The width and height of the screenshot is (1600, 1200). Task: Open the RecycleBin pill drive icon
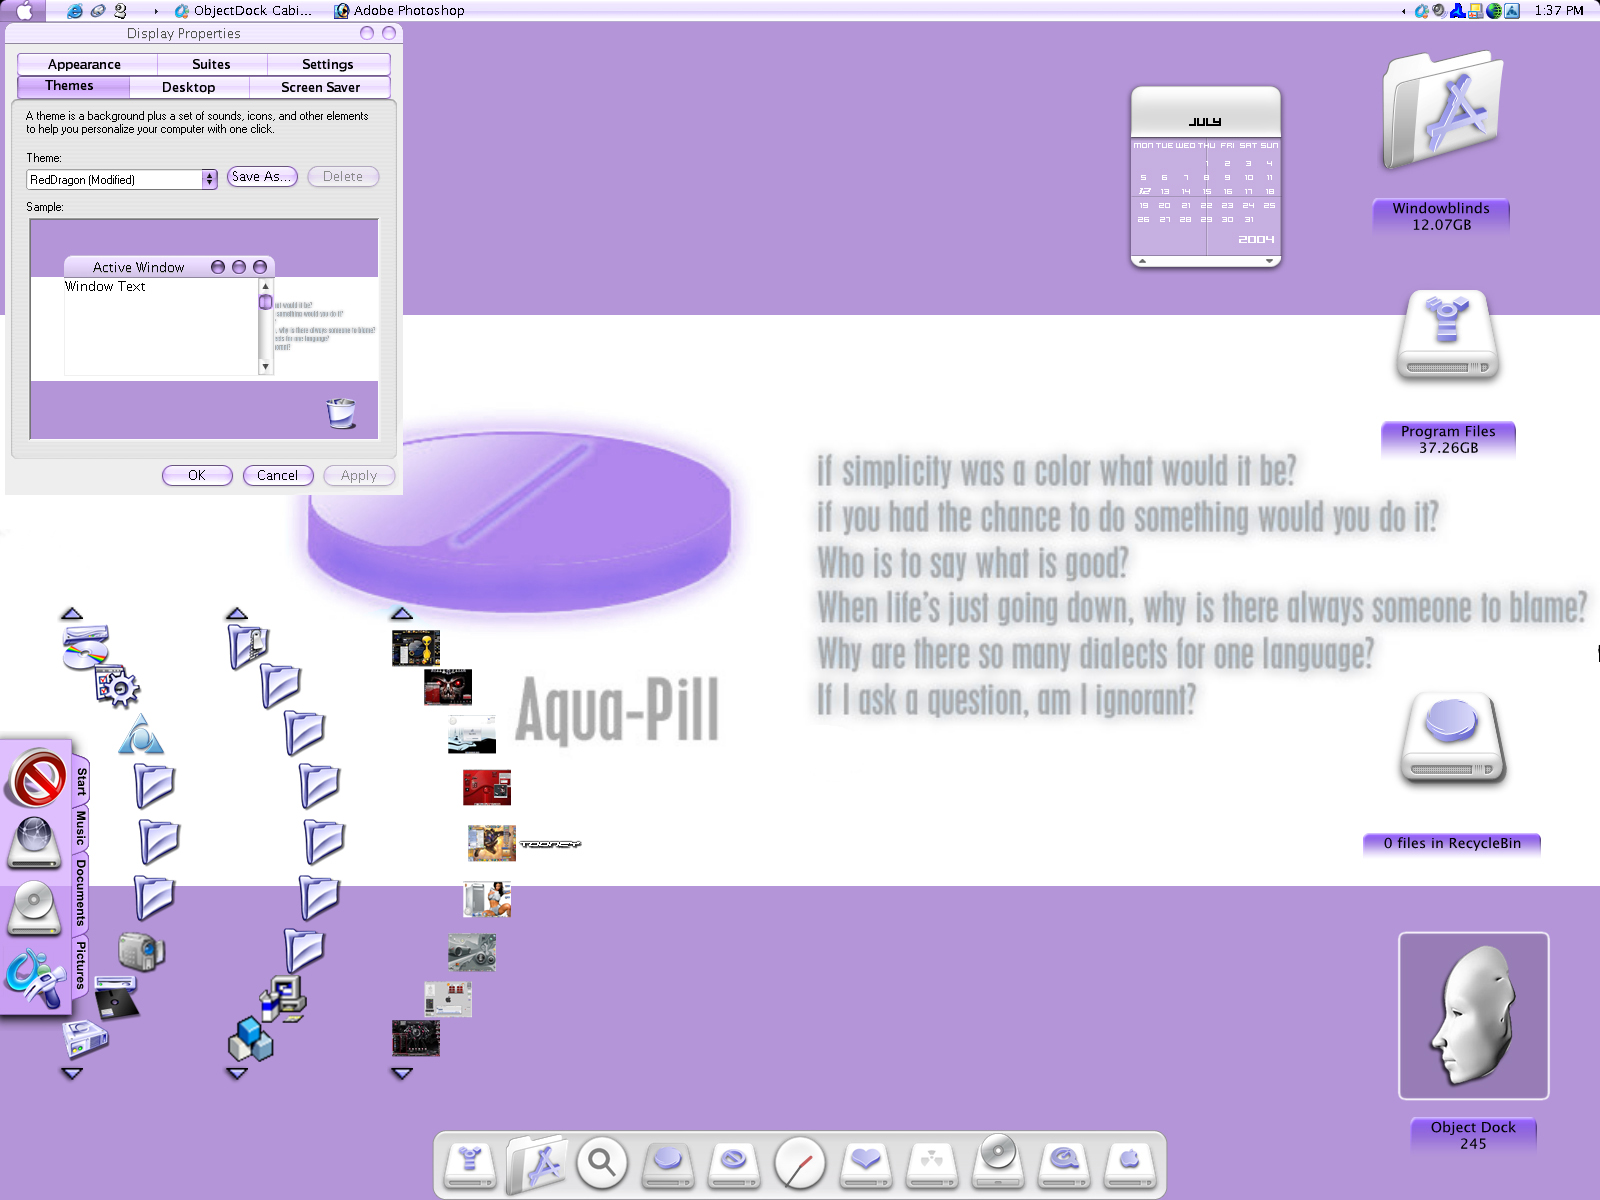1452,740
